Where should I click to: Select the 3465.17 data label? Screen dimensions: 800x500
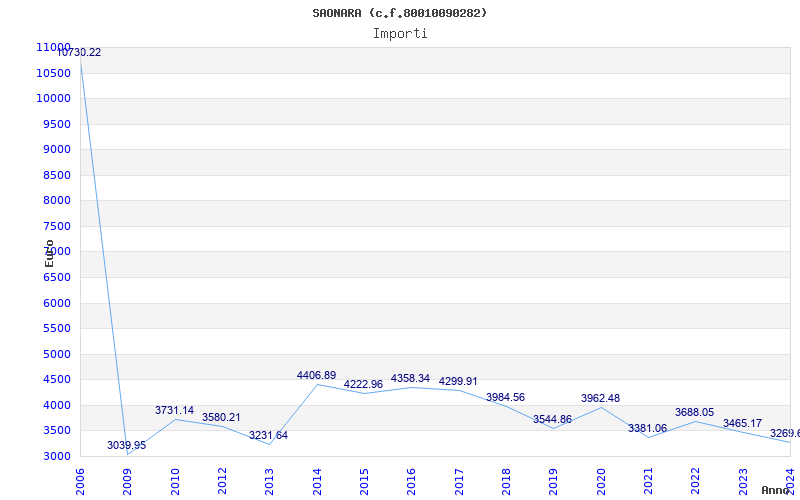pos(742,423)
